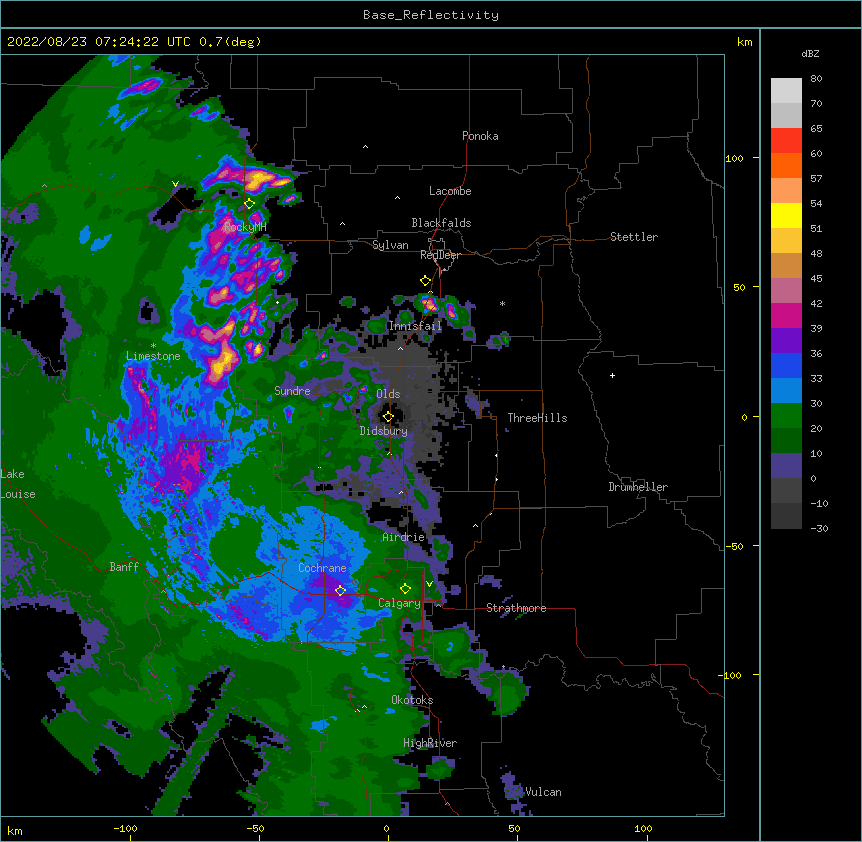Click the 80 value in dBZ legend
This screenshot has width=862, height=842.
click(816, 79)
